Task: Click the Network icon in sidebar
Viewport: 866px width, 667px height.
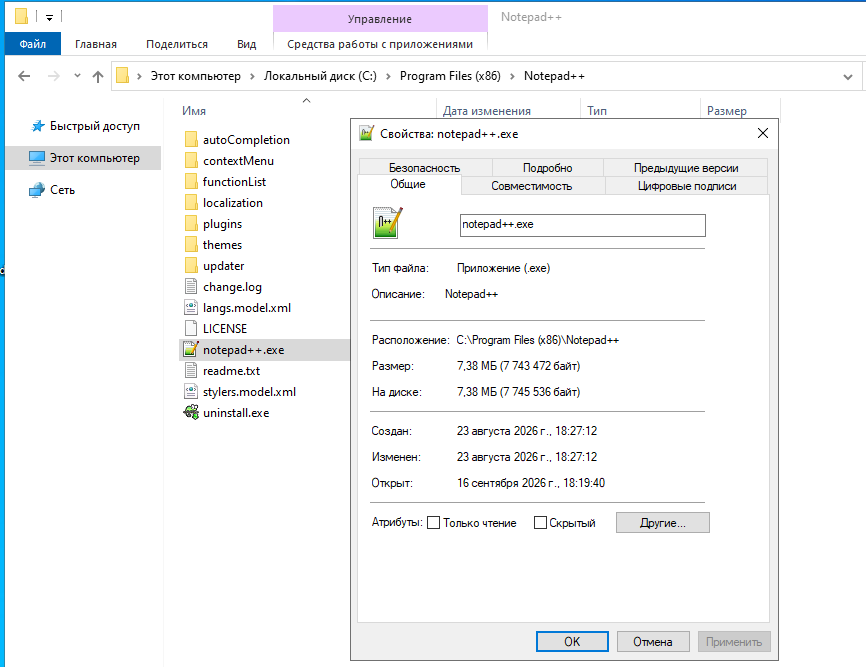Action: (x=37, y=190)
